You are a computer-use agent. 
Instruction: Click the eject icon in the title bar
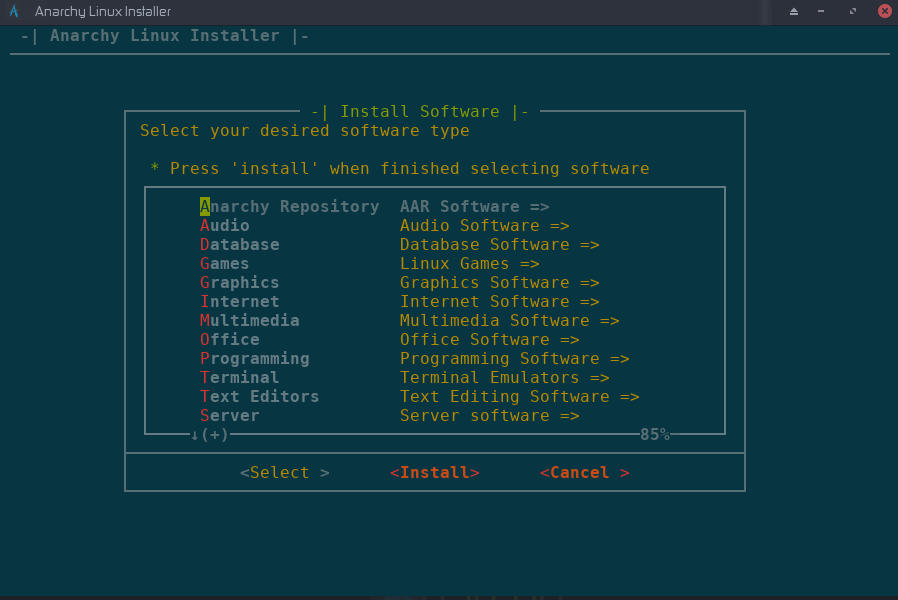tap(795, 10)
